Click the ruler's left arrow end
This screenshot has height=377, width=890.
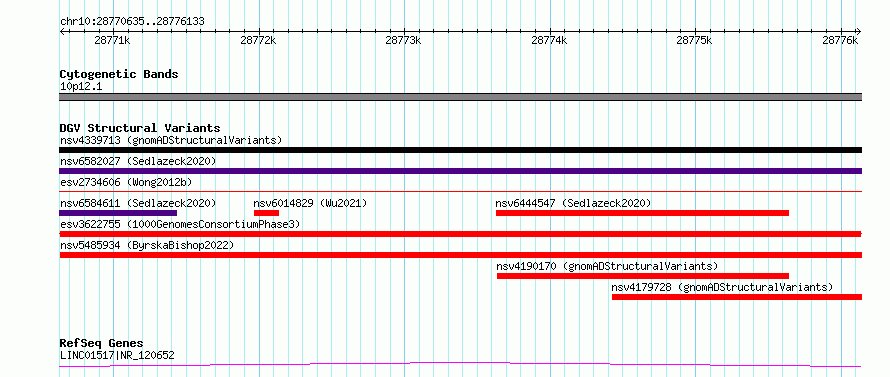pyautogui.click(x=62, y=31)
